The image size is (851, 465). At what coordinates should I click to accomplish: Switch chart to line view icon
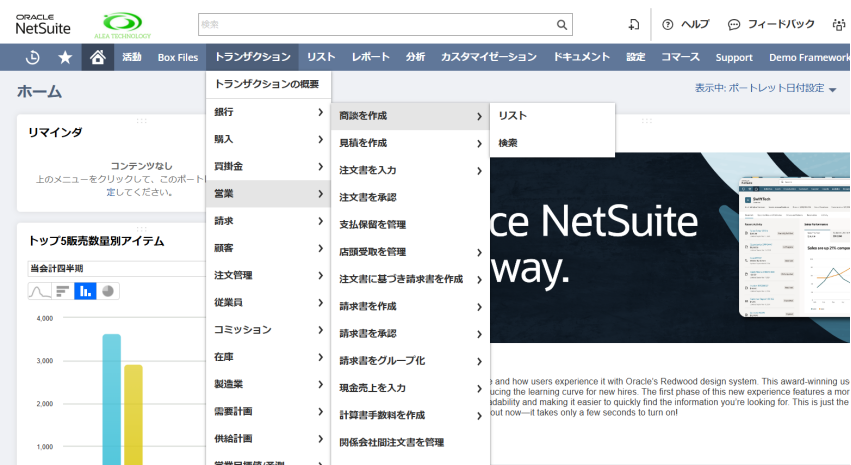40,291
